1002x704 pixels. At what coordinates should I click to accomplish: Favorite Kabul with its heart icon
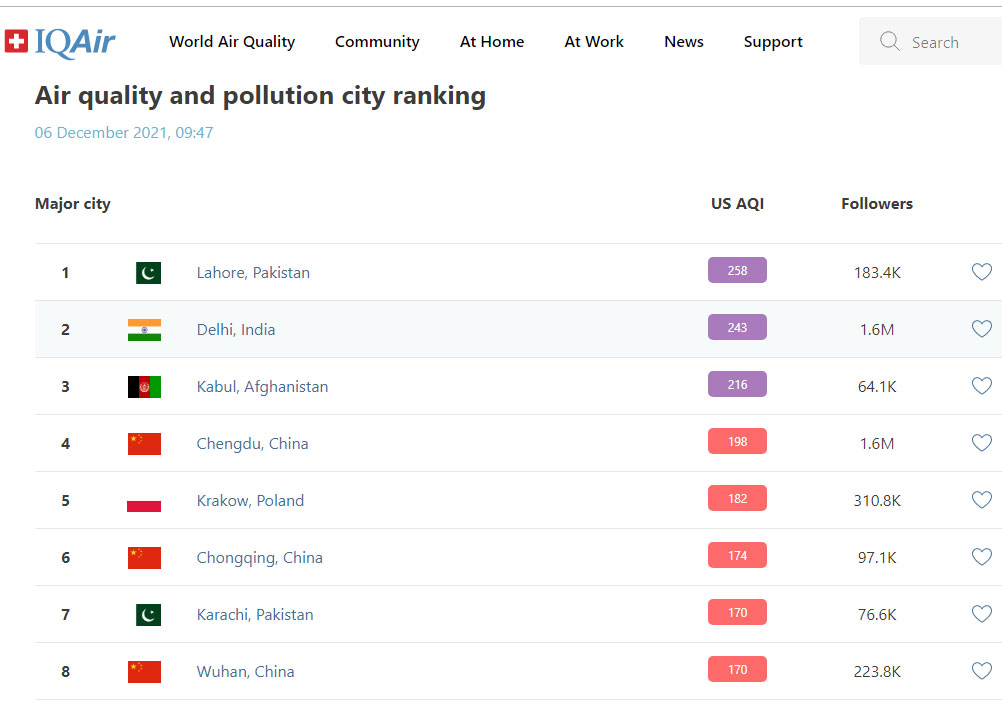(x=982, y=386)
